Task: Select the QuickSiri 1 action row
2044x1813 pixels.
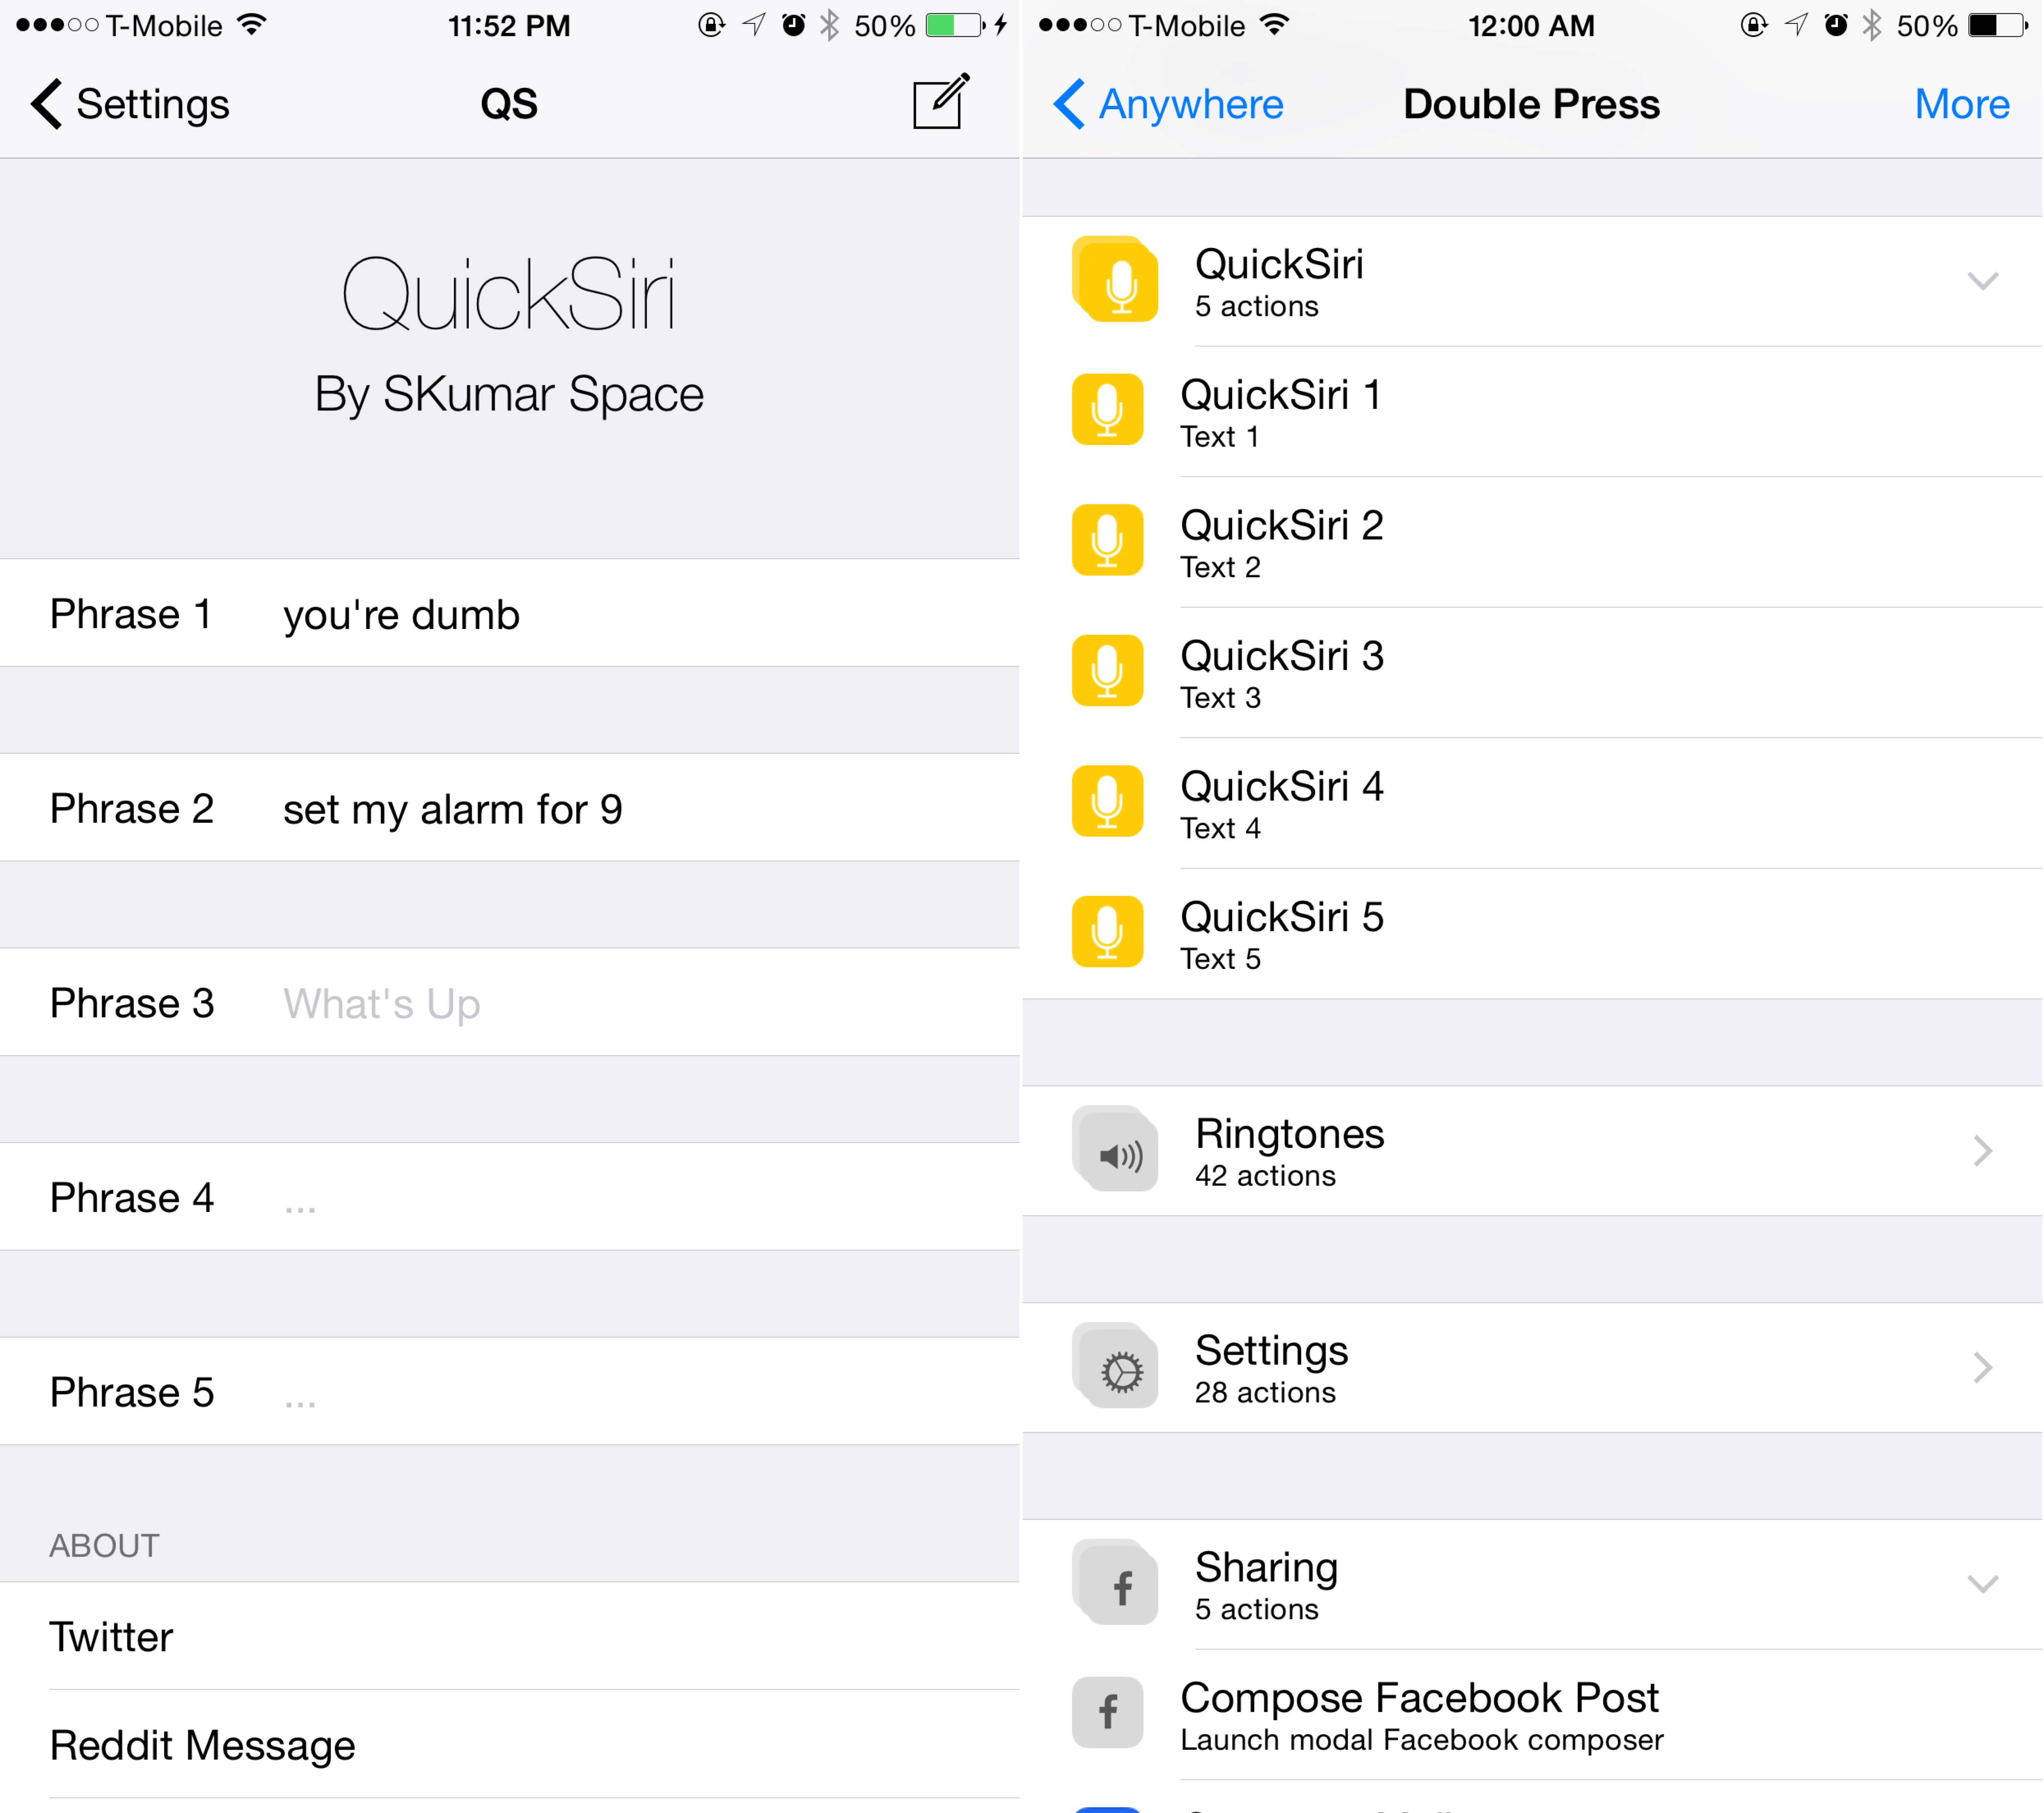Action: 1532,411
